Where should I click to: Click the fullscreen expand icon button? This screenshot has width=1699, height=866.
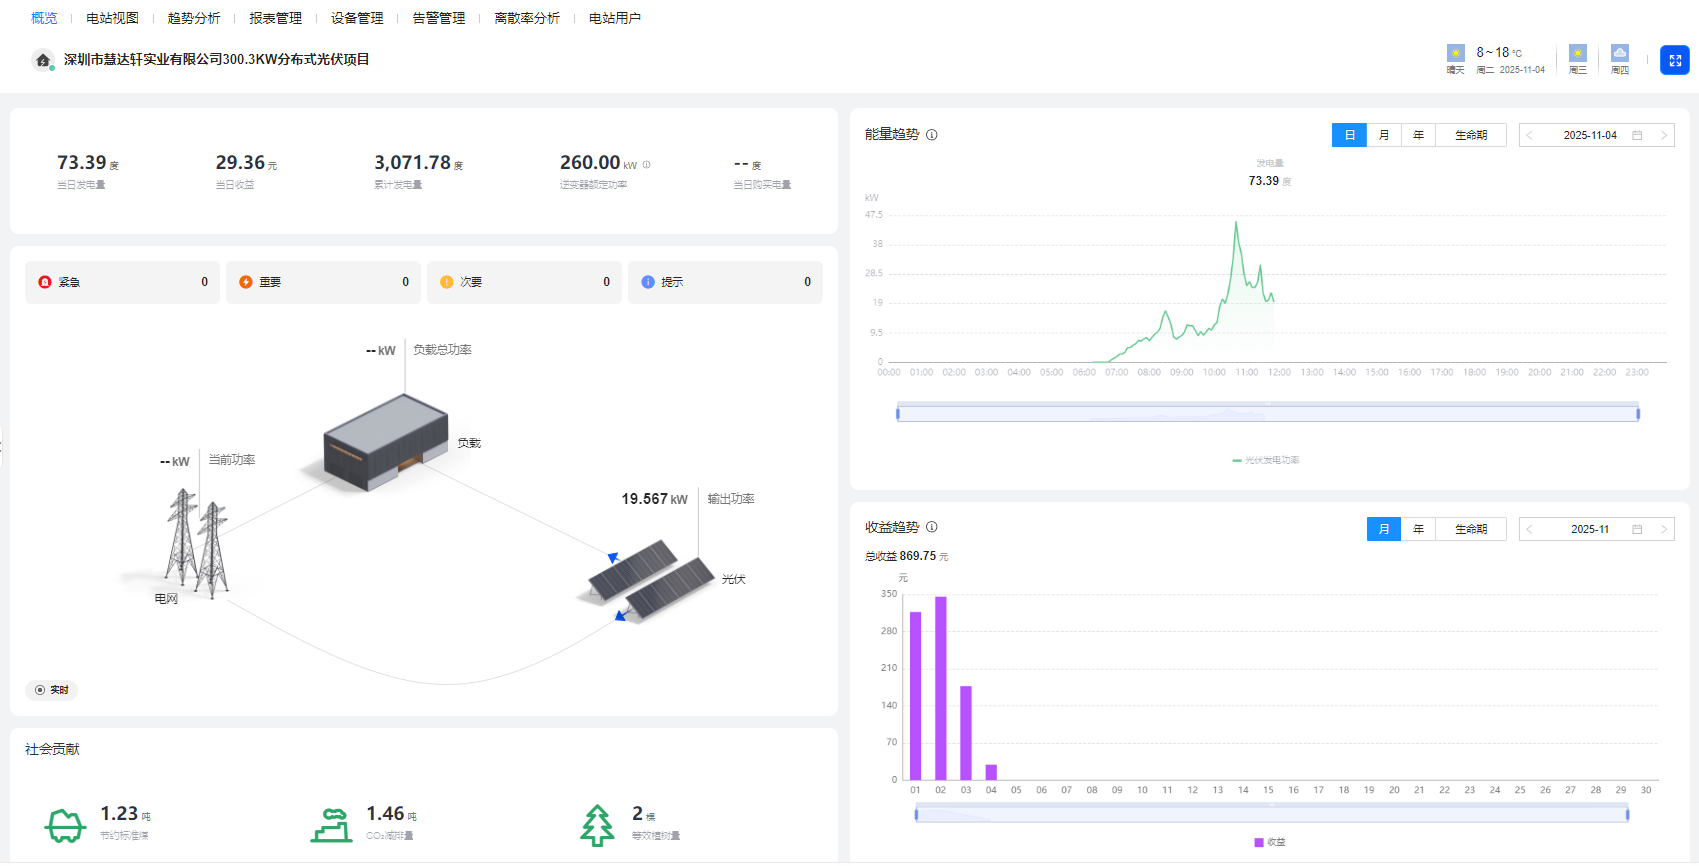click(x=1674, y=60)
